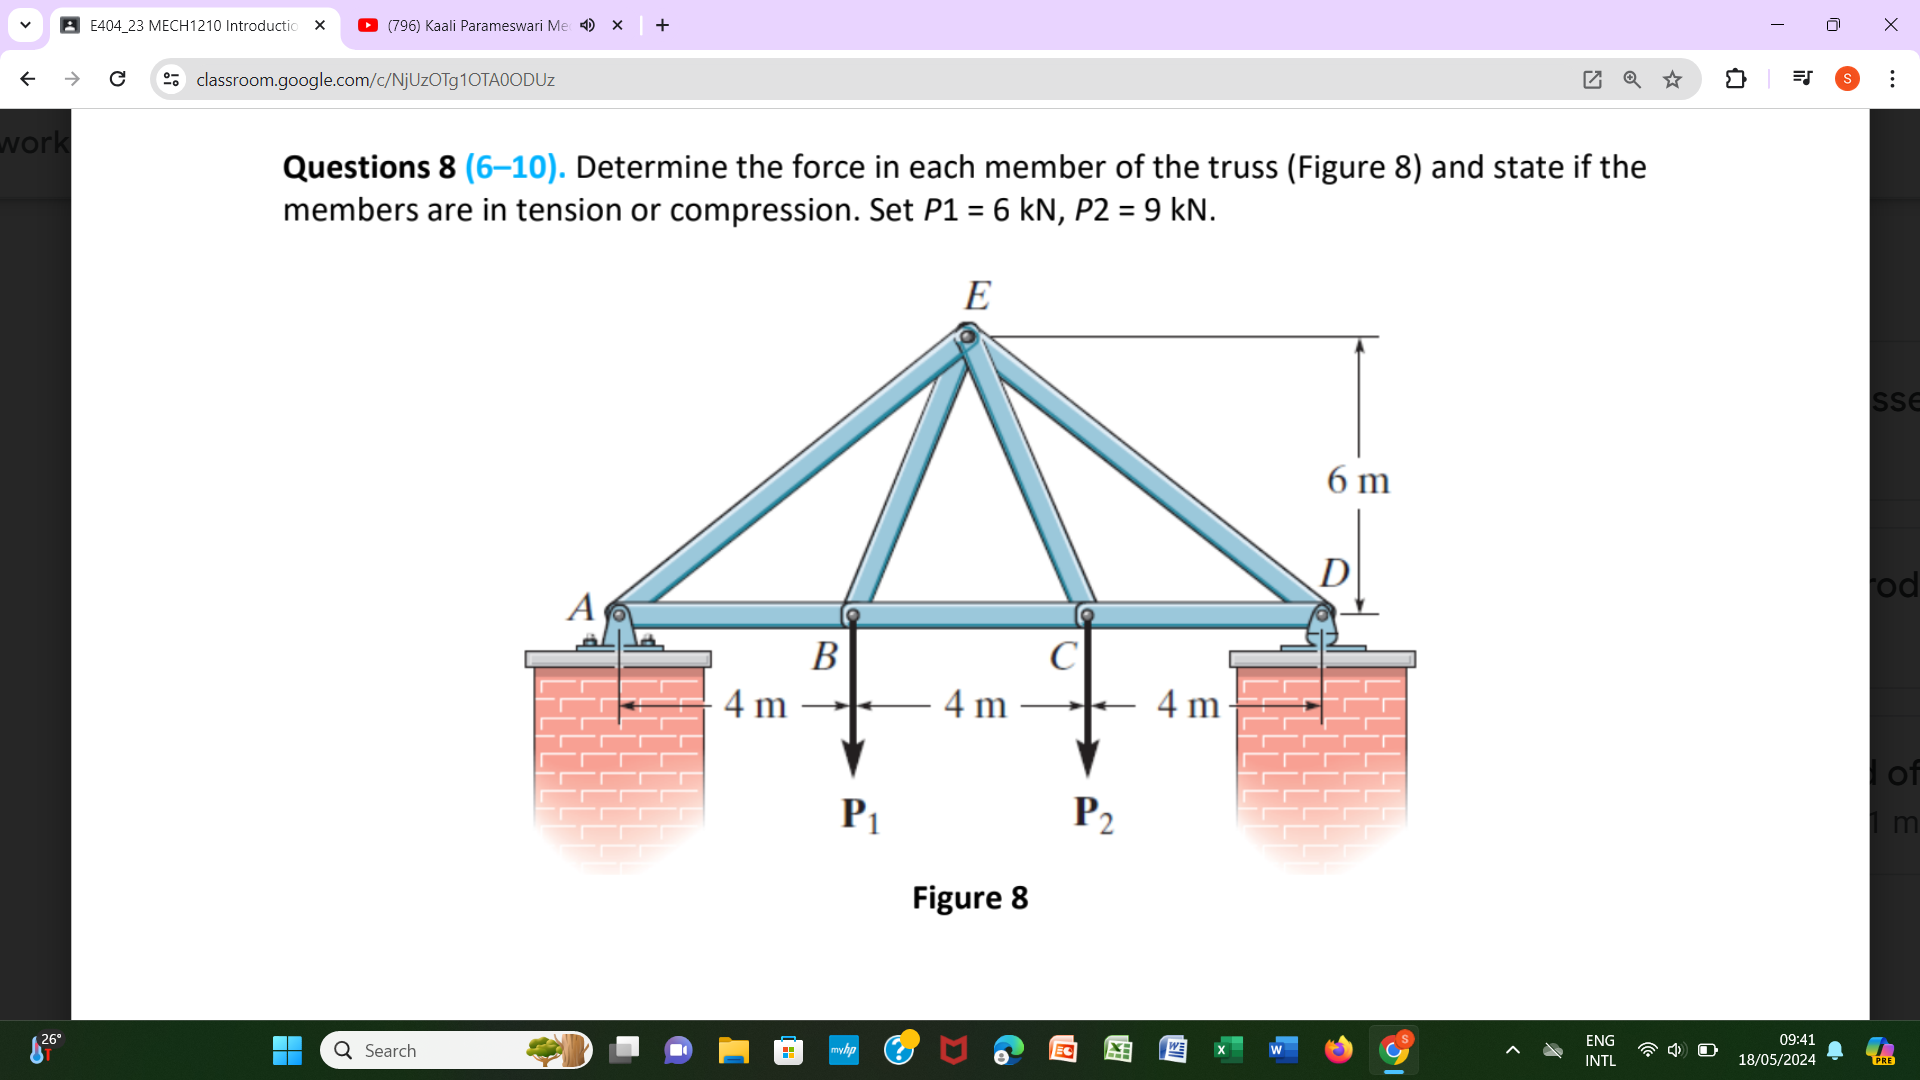Open the page in a new window icon
This screenshot has height=1080, width=1920.
1592,79
